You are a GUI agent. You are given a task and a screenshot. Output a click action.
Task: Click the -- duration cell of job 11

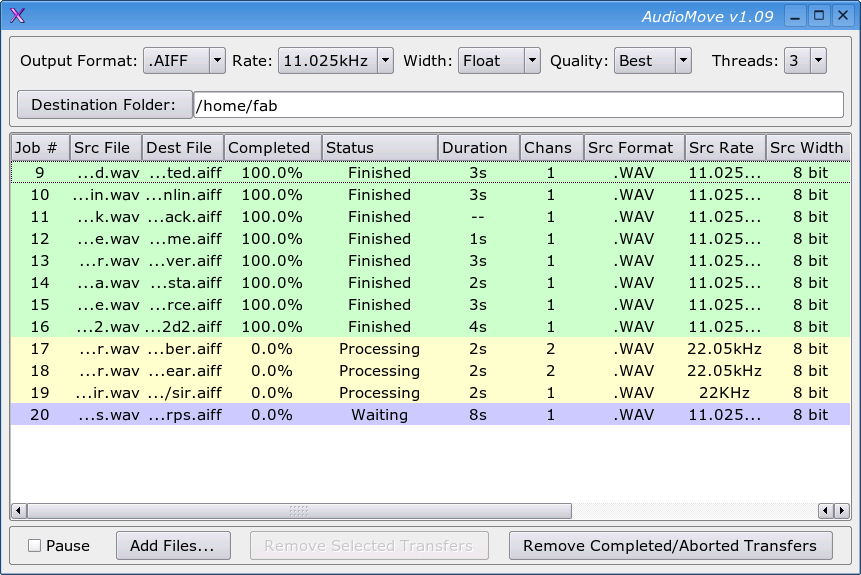(478, 217)
